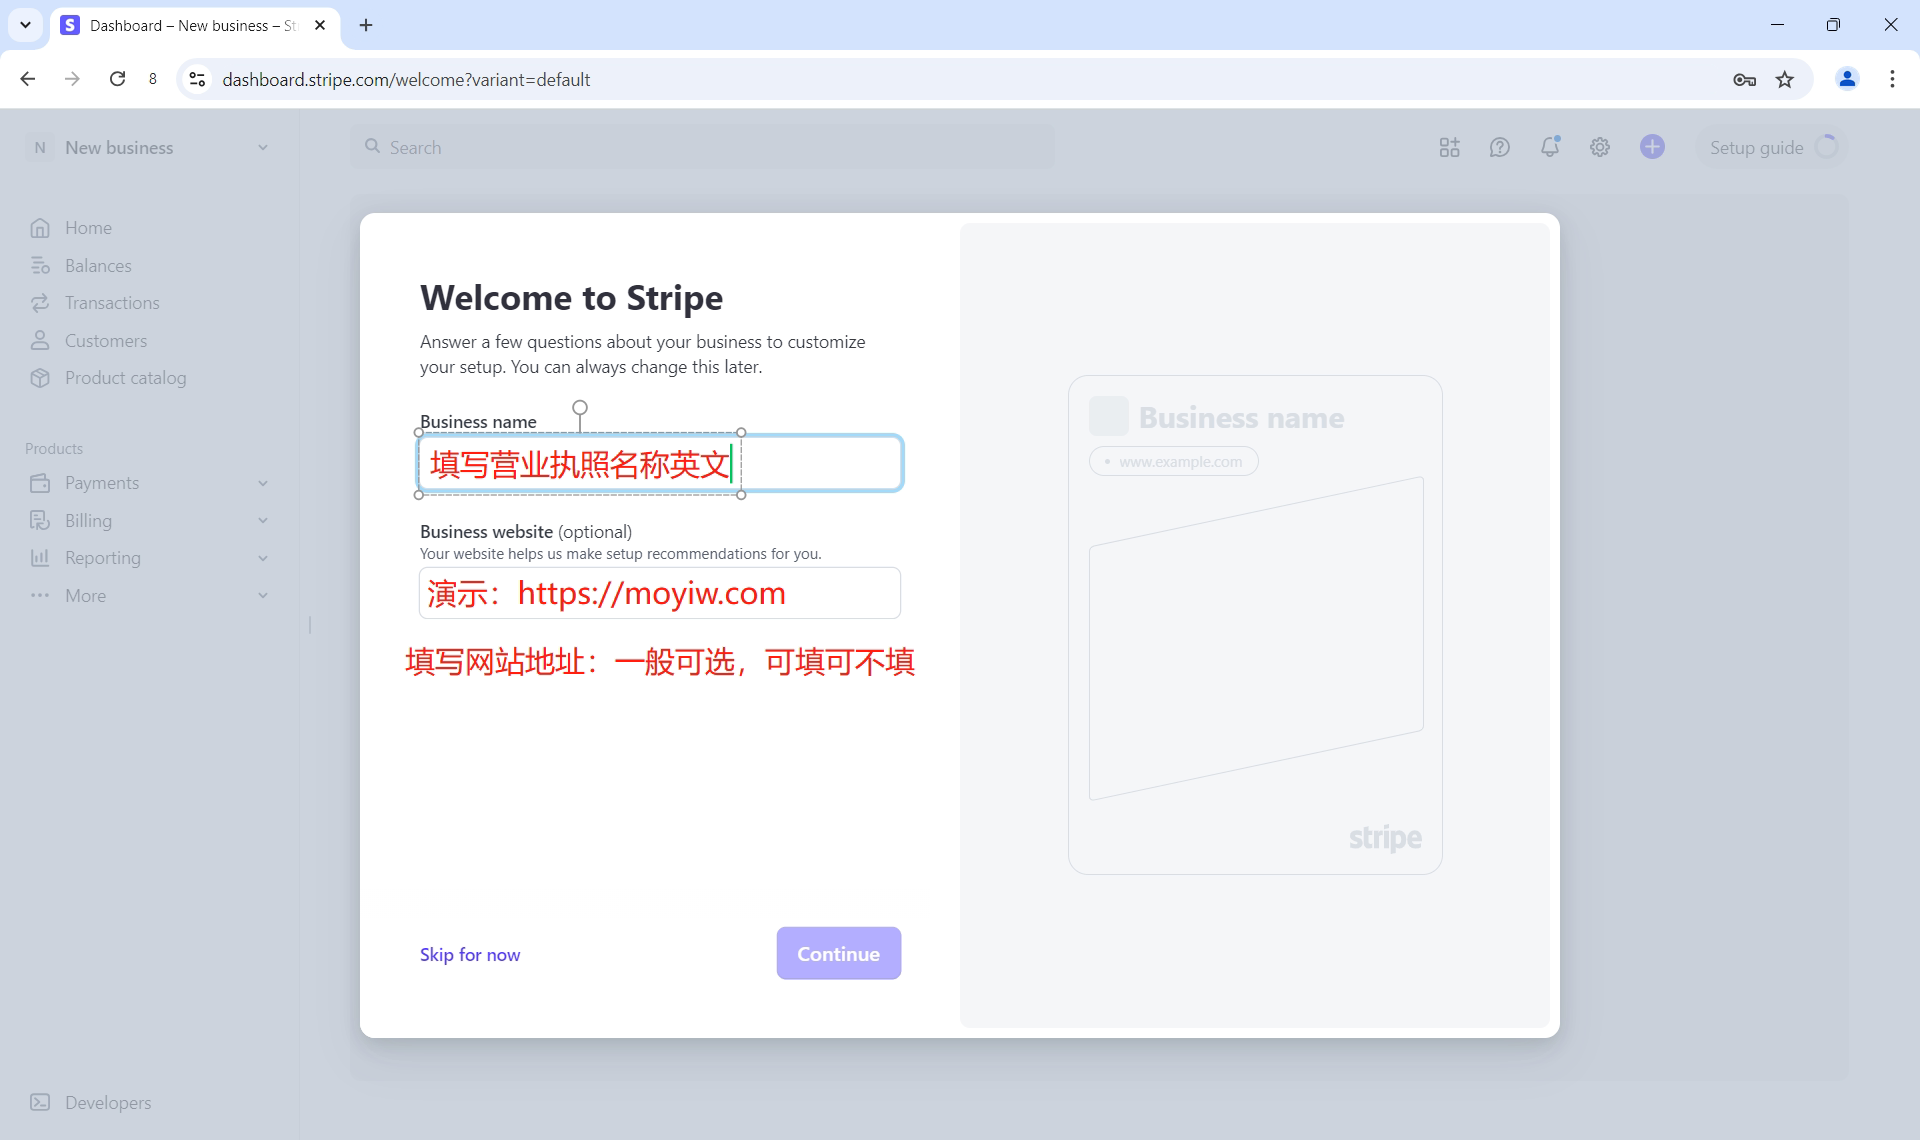
Task: Switch to the Dashboard browser tab
Action: [180, 25]
